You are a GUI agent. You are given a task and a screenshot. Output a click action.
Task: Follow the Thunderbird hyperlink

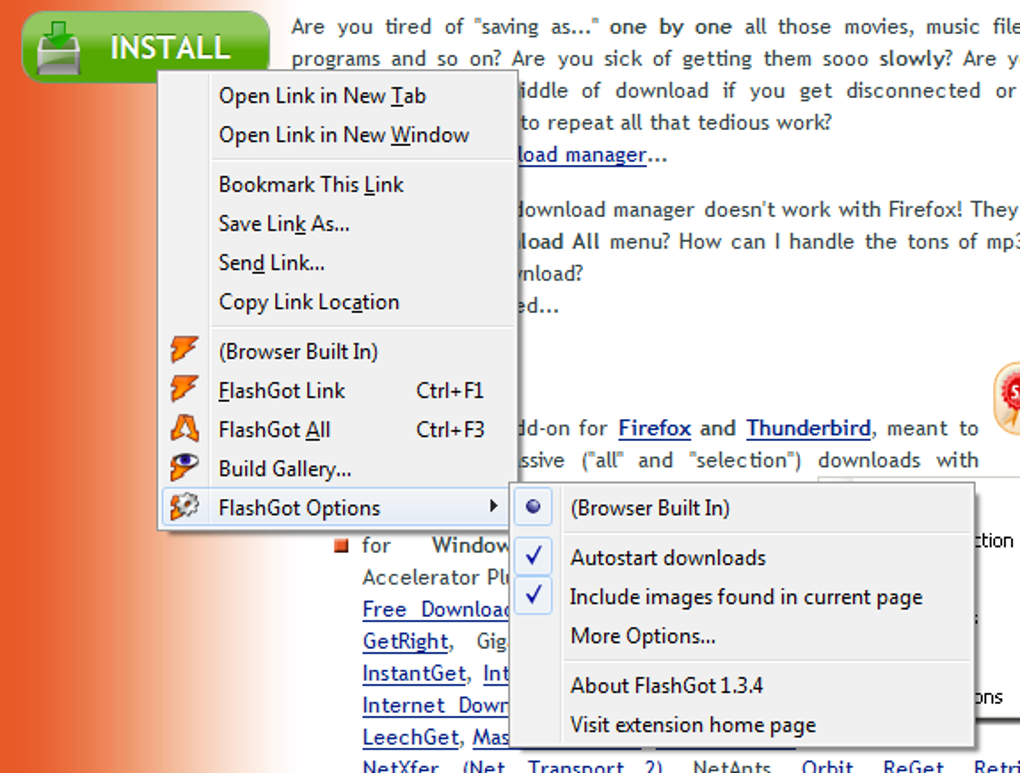coord(808,428)
